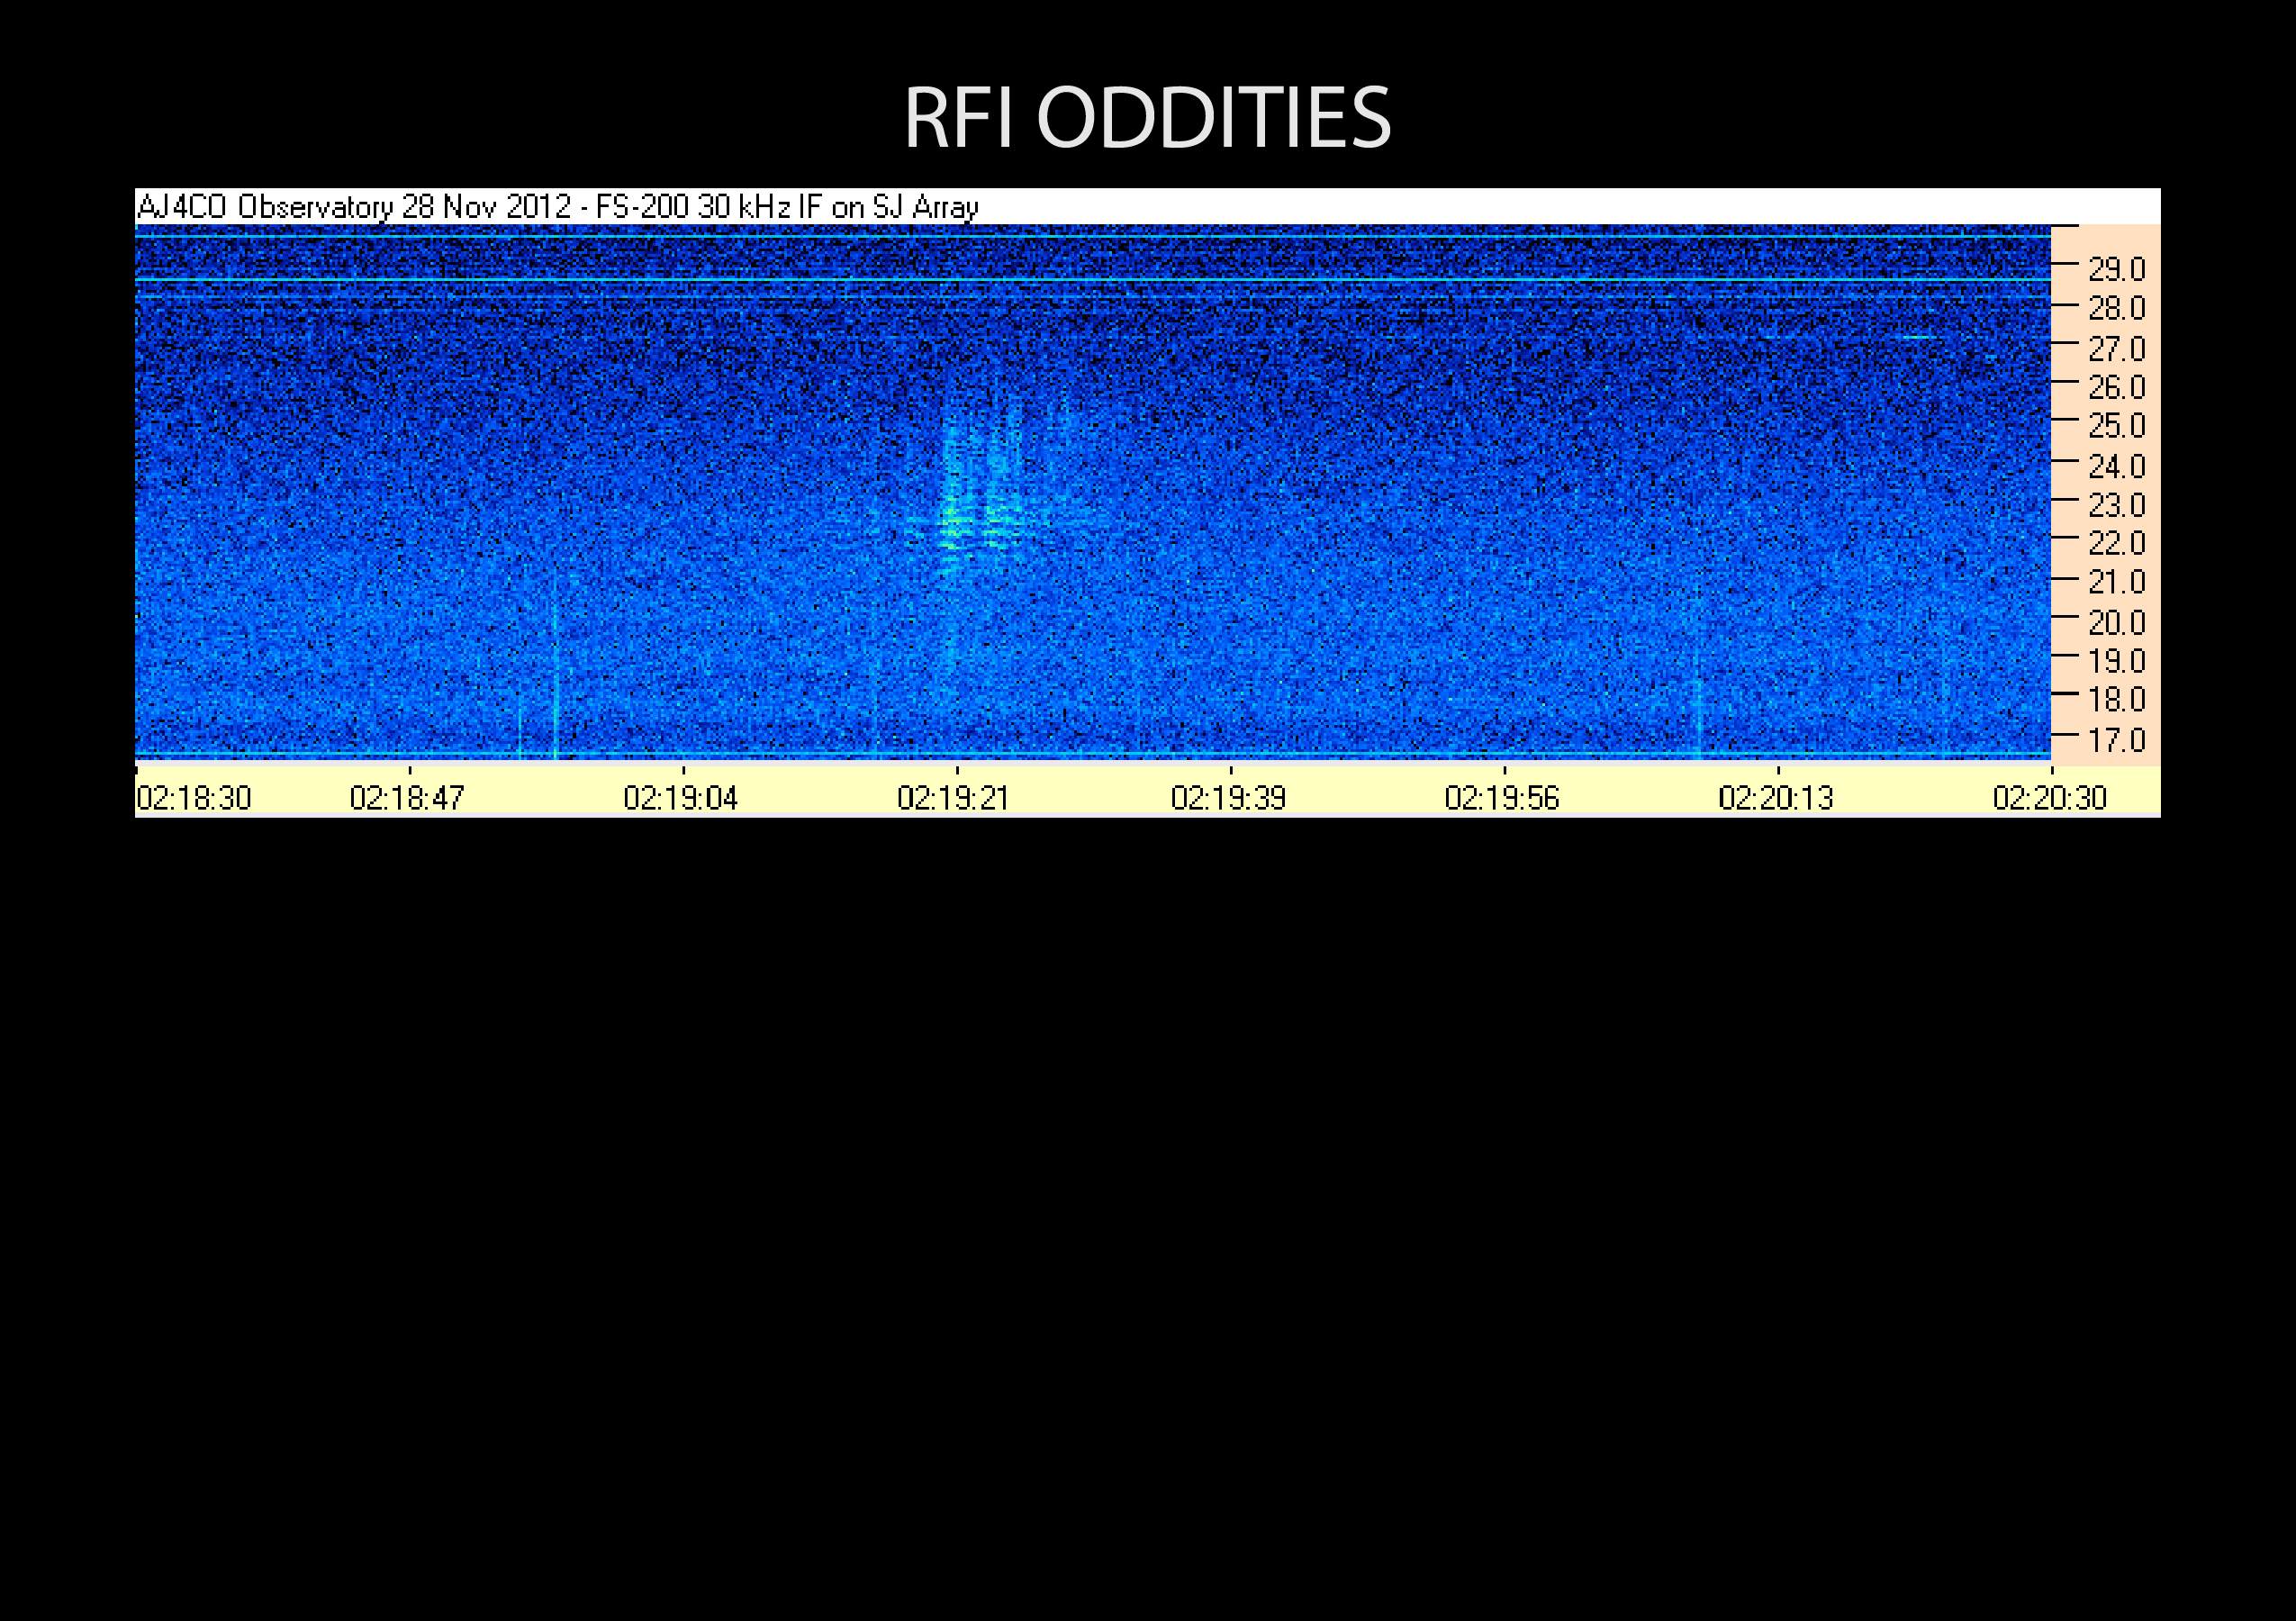2296x1621 pixels.
Task: Select the 17.0 frequency scale label
Action: coord(2116,740)
